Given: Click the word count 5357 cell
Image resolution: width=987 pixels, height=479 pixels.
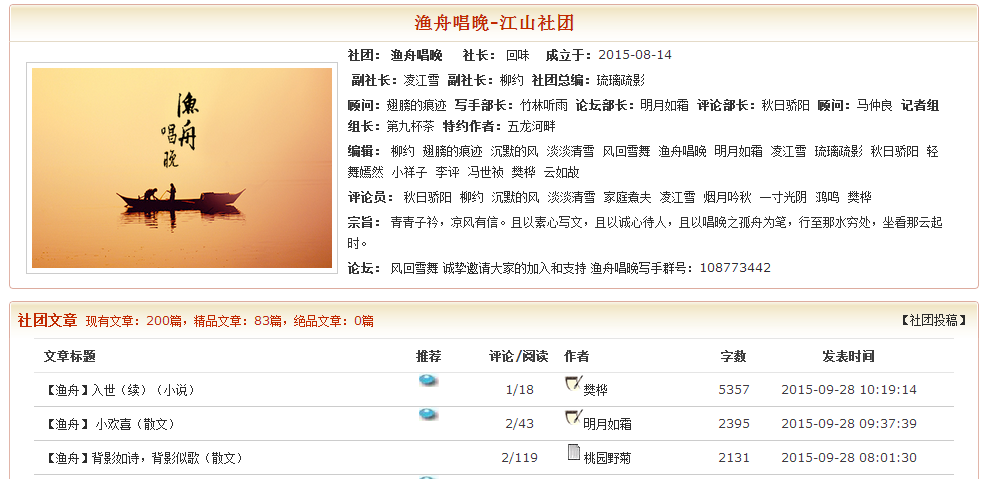Looking at the screenshot, I should [x=734, y=390].
